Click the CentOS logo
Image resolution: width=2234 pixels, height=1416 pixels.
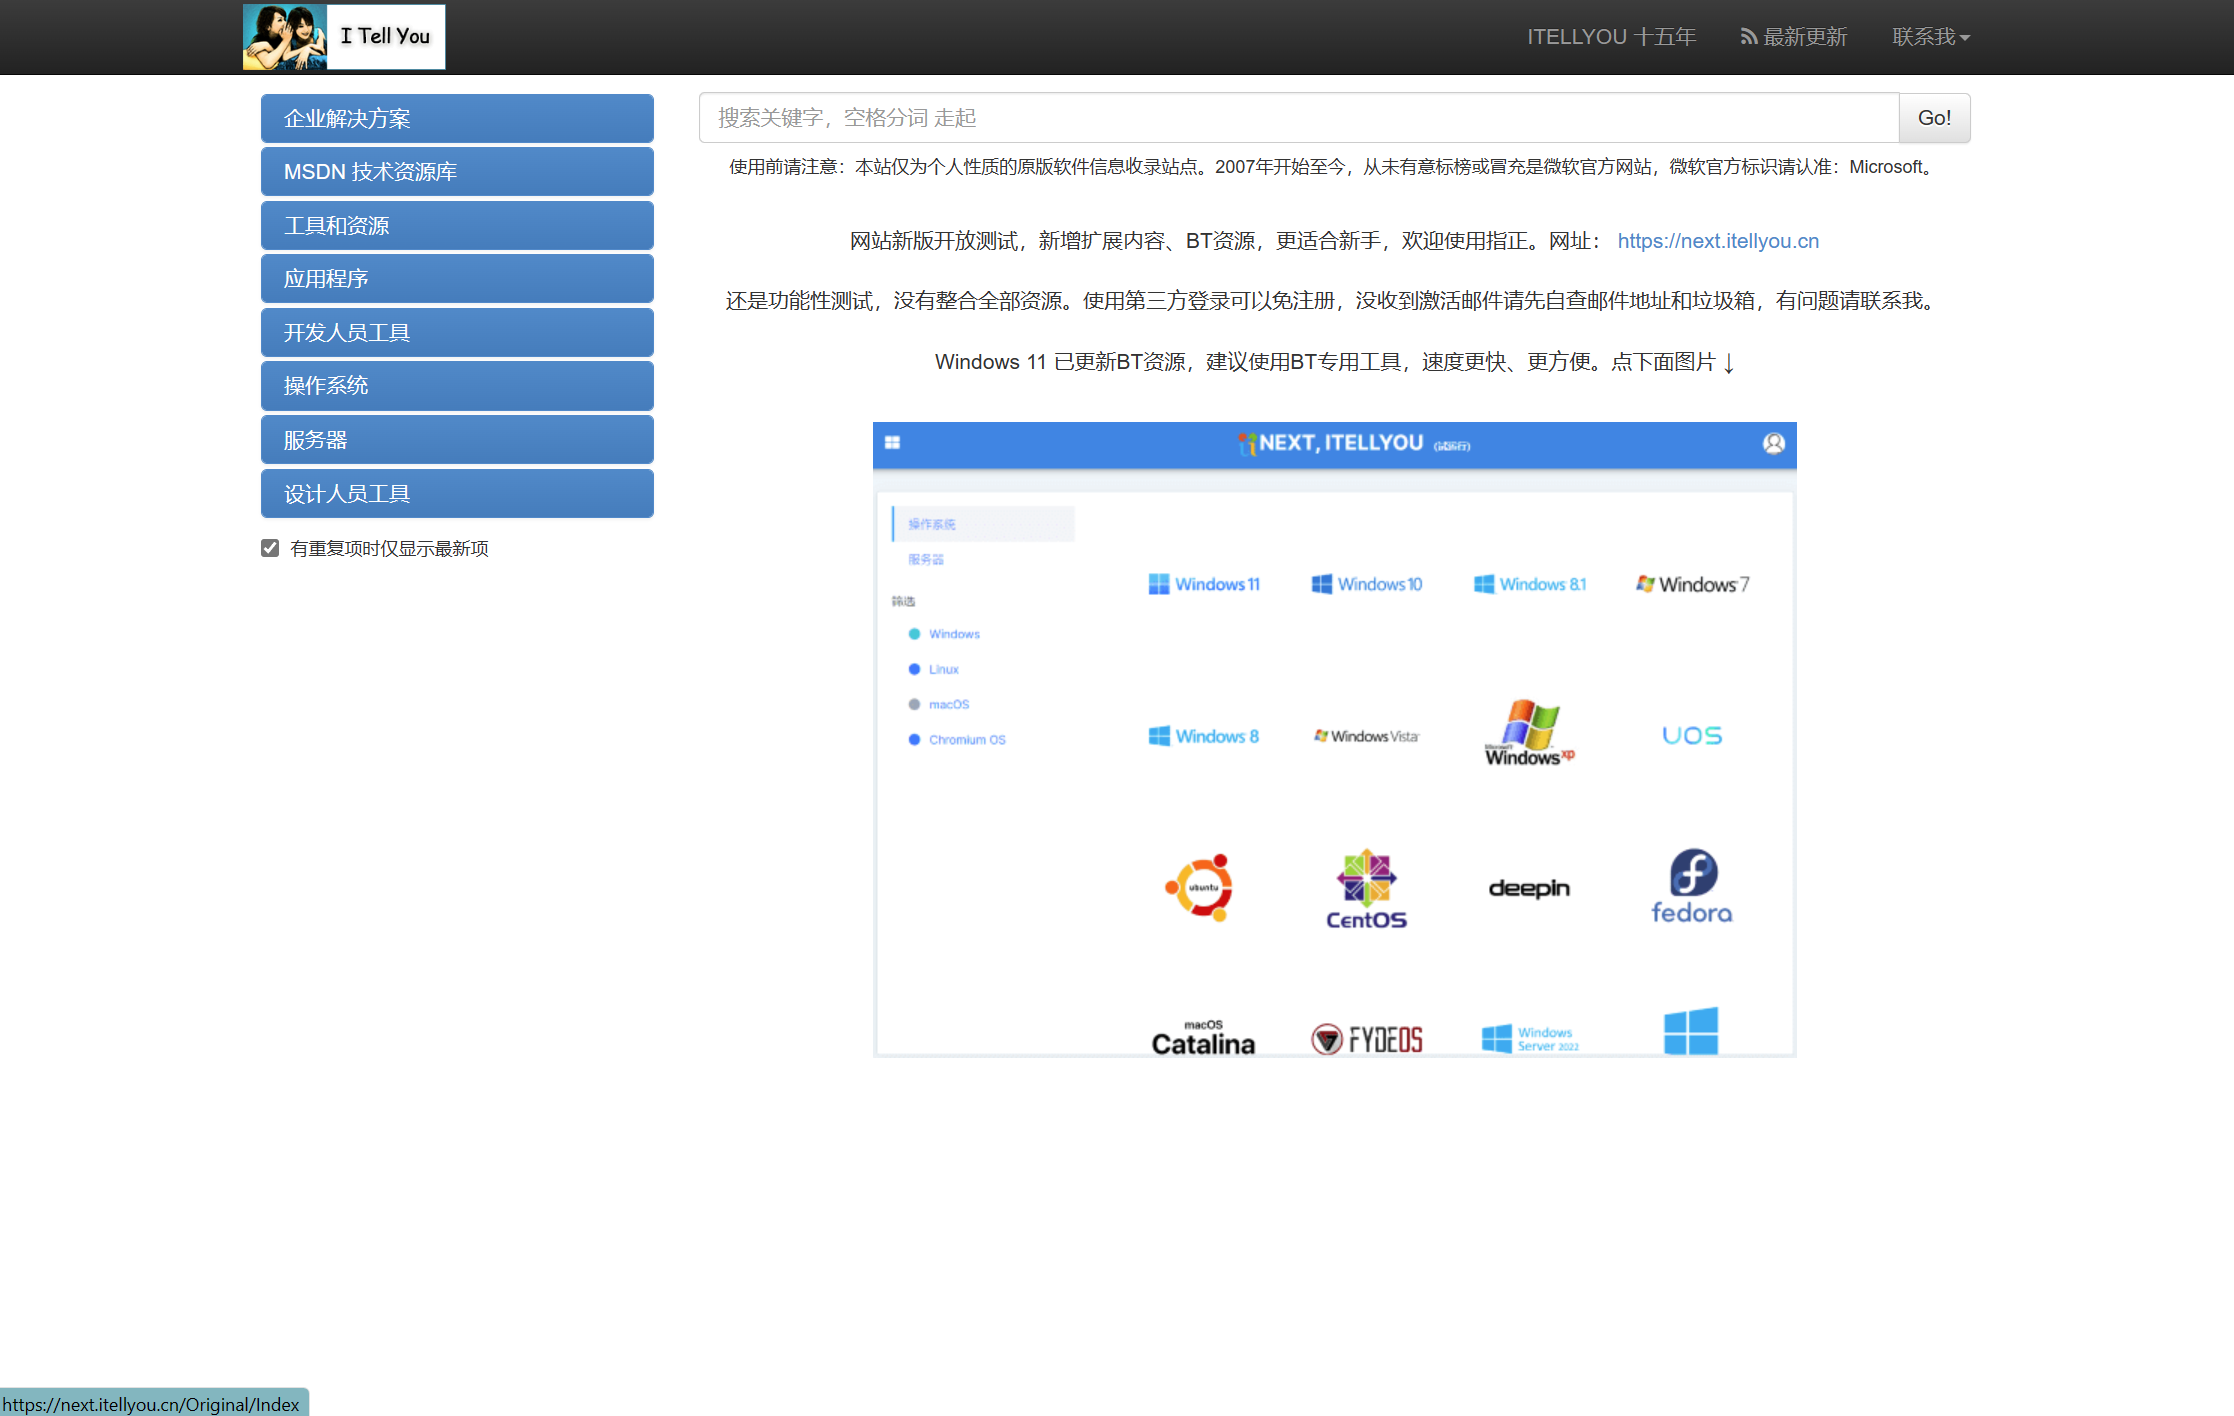[1366, 889]
